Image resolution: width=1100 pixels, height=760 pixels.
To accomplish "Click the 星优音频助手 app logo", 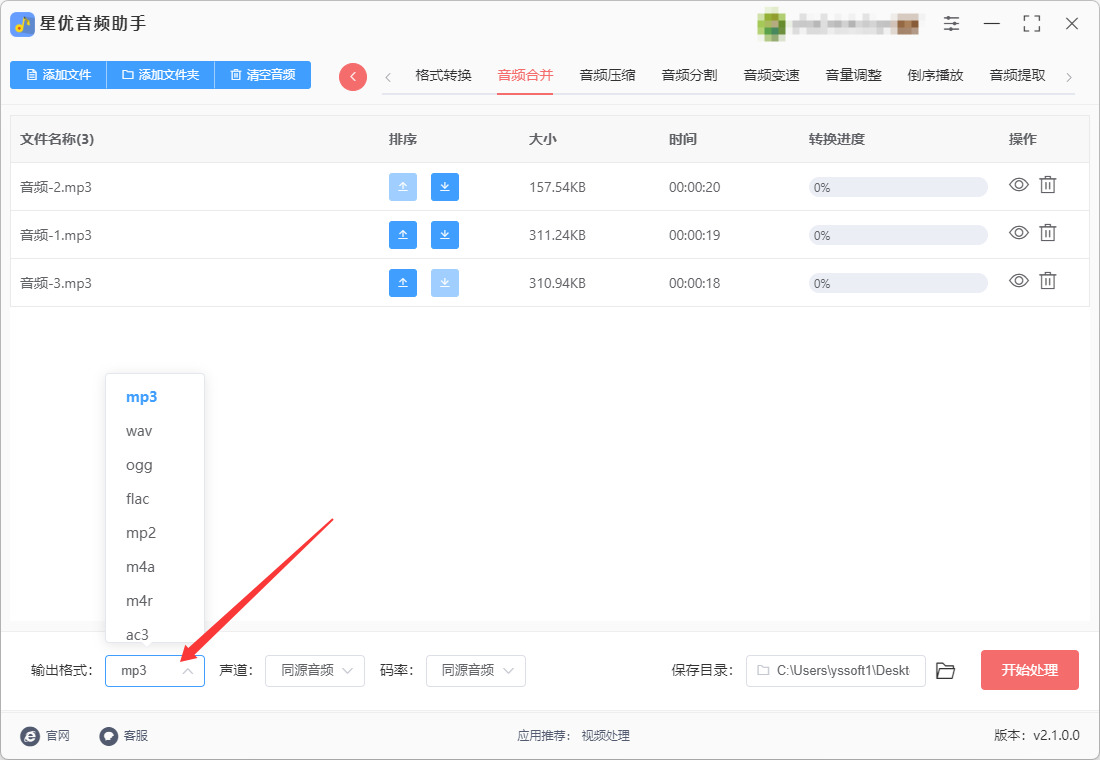I will [x=22, y=24].
